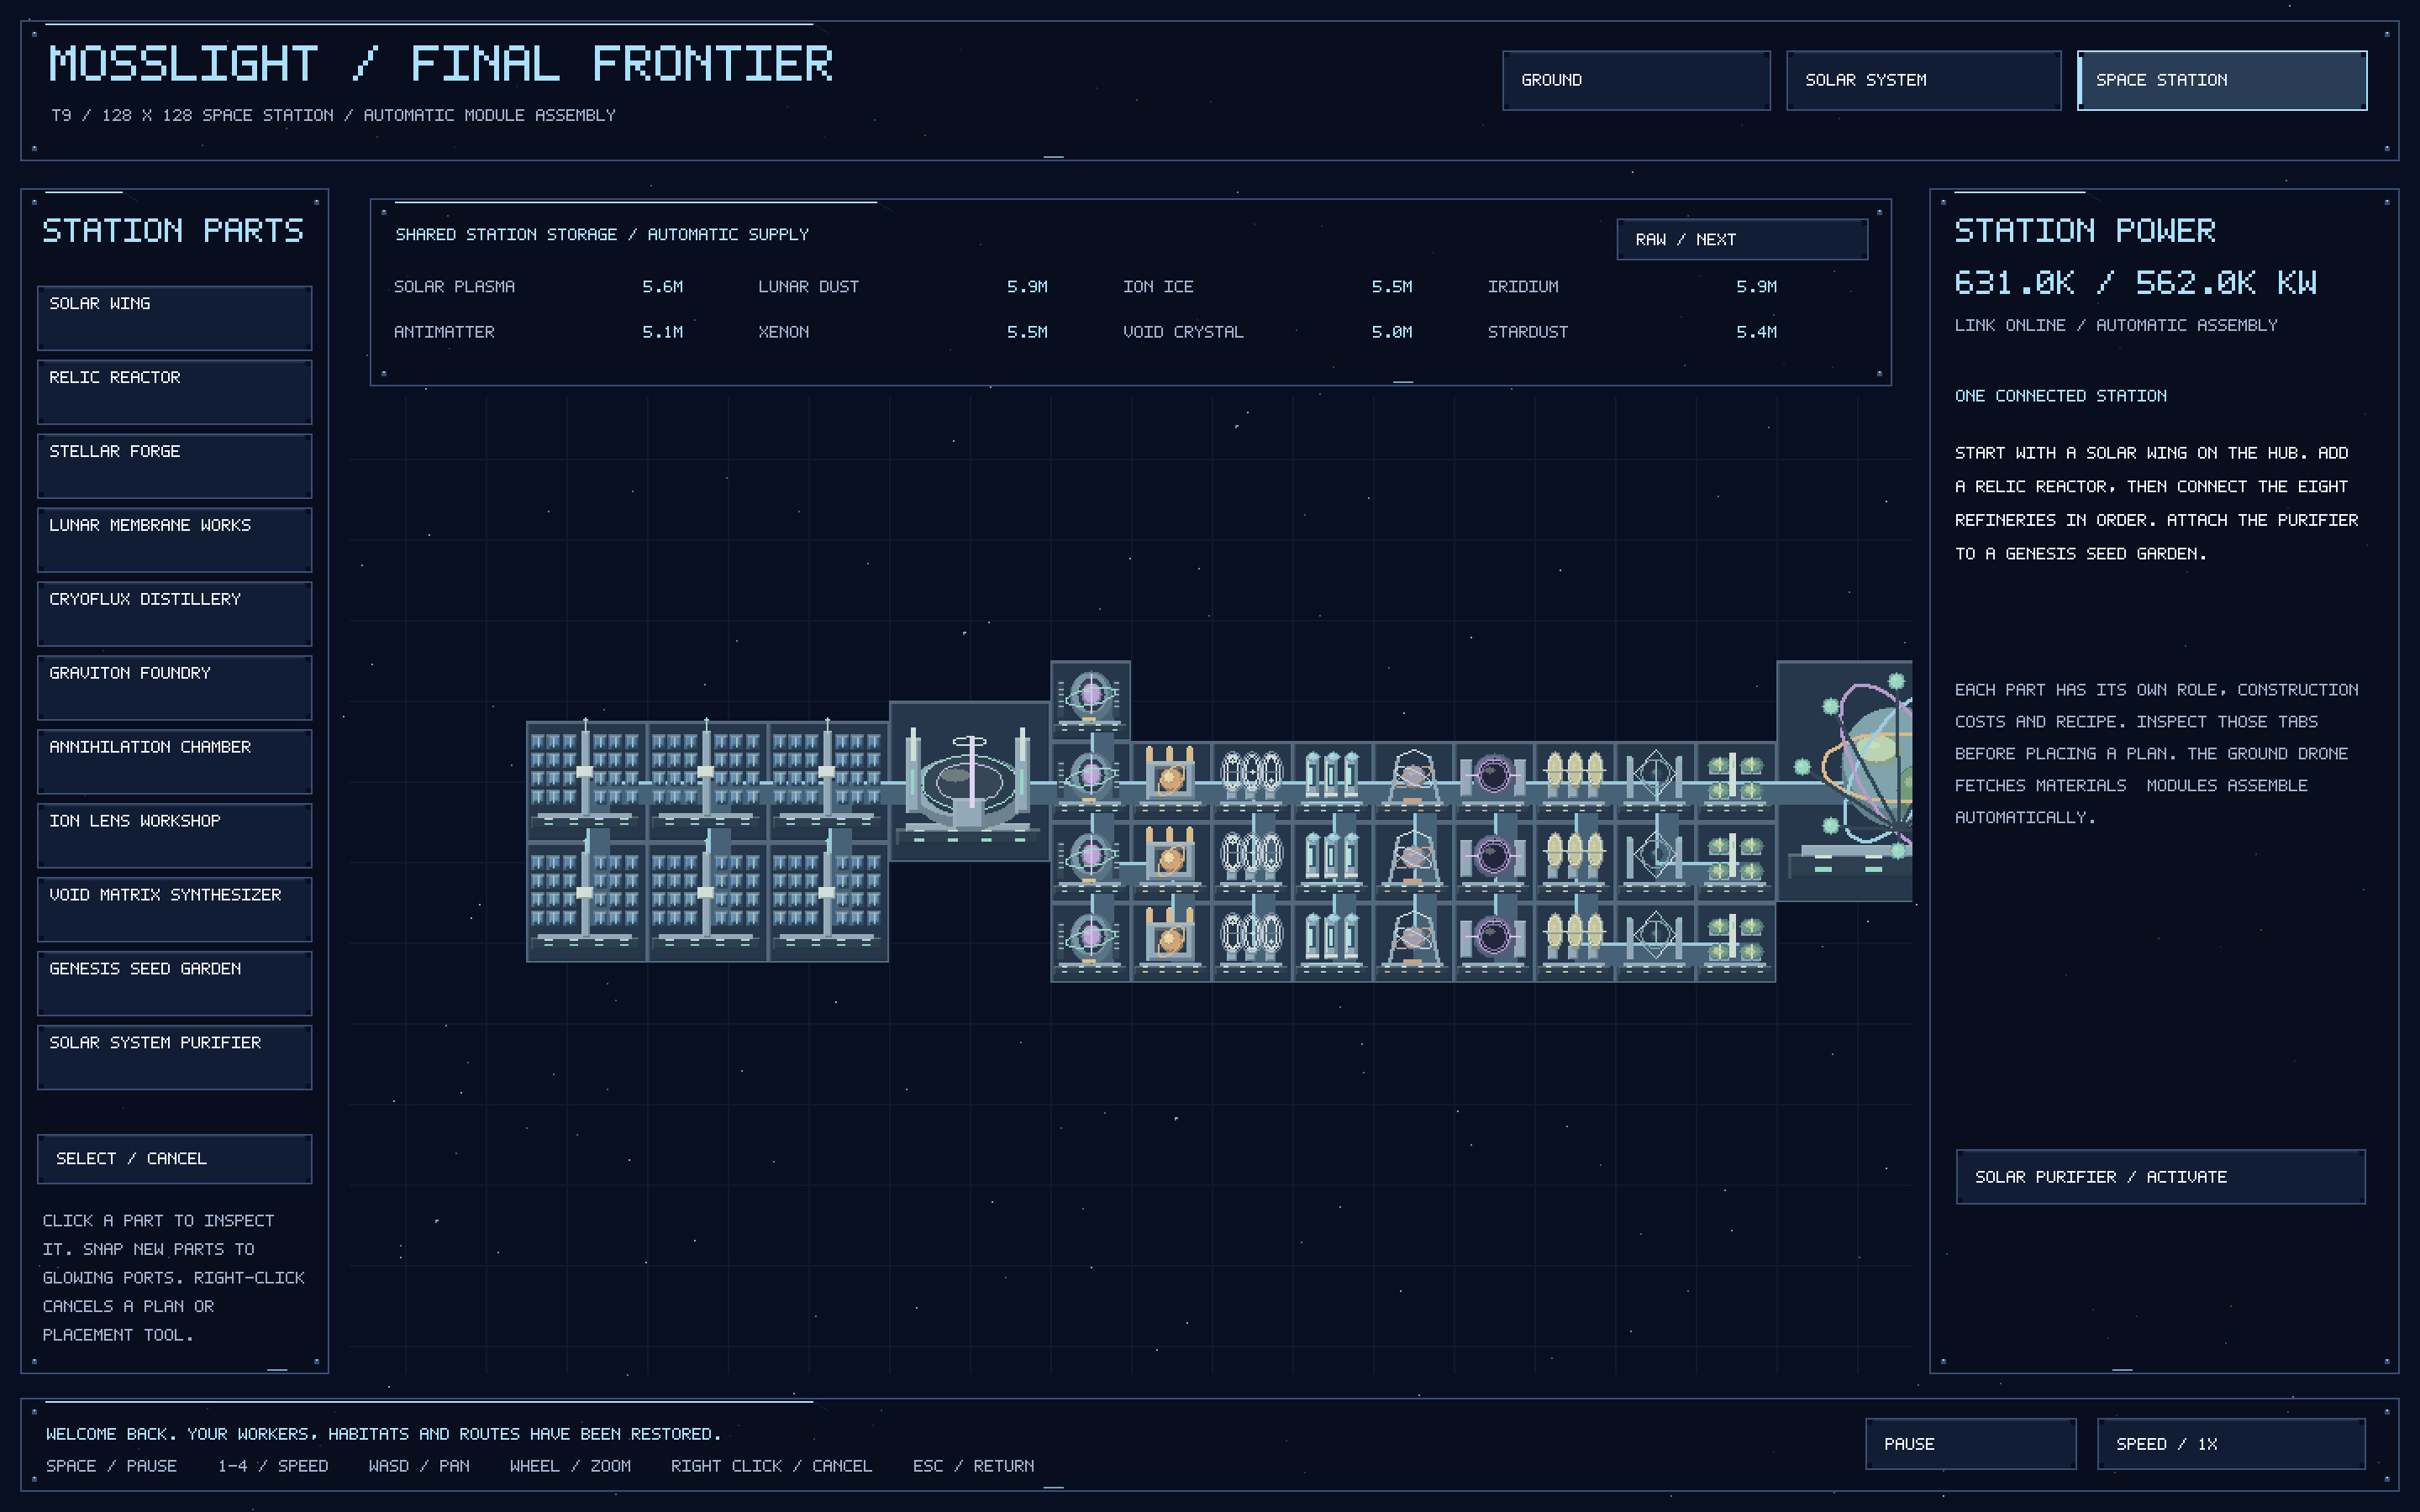2420x1512 pixels.
Task: Choose the Annihilation Chamber part
Action: [x=175, y=762]
